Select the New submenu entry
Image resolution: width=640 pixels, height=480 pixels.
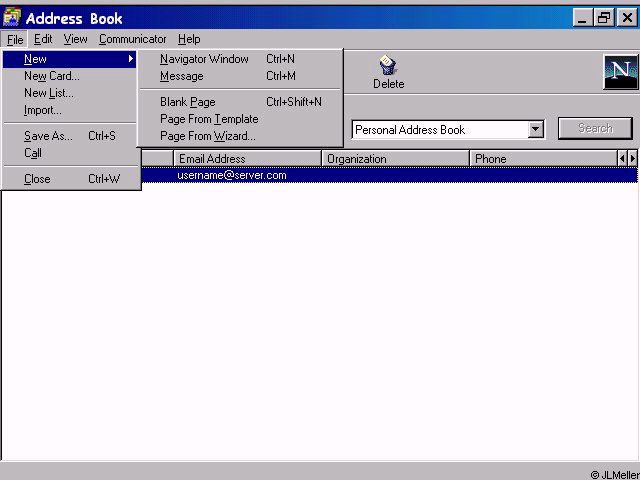69,59
